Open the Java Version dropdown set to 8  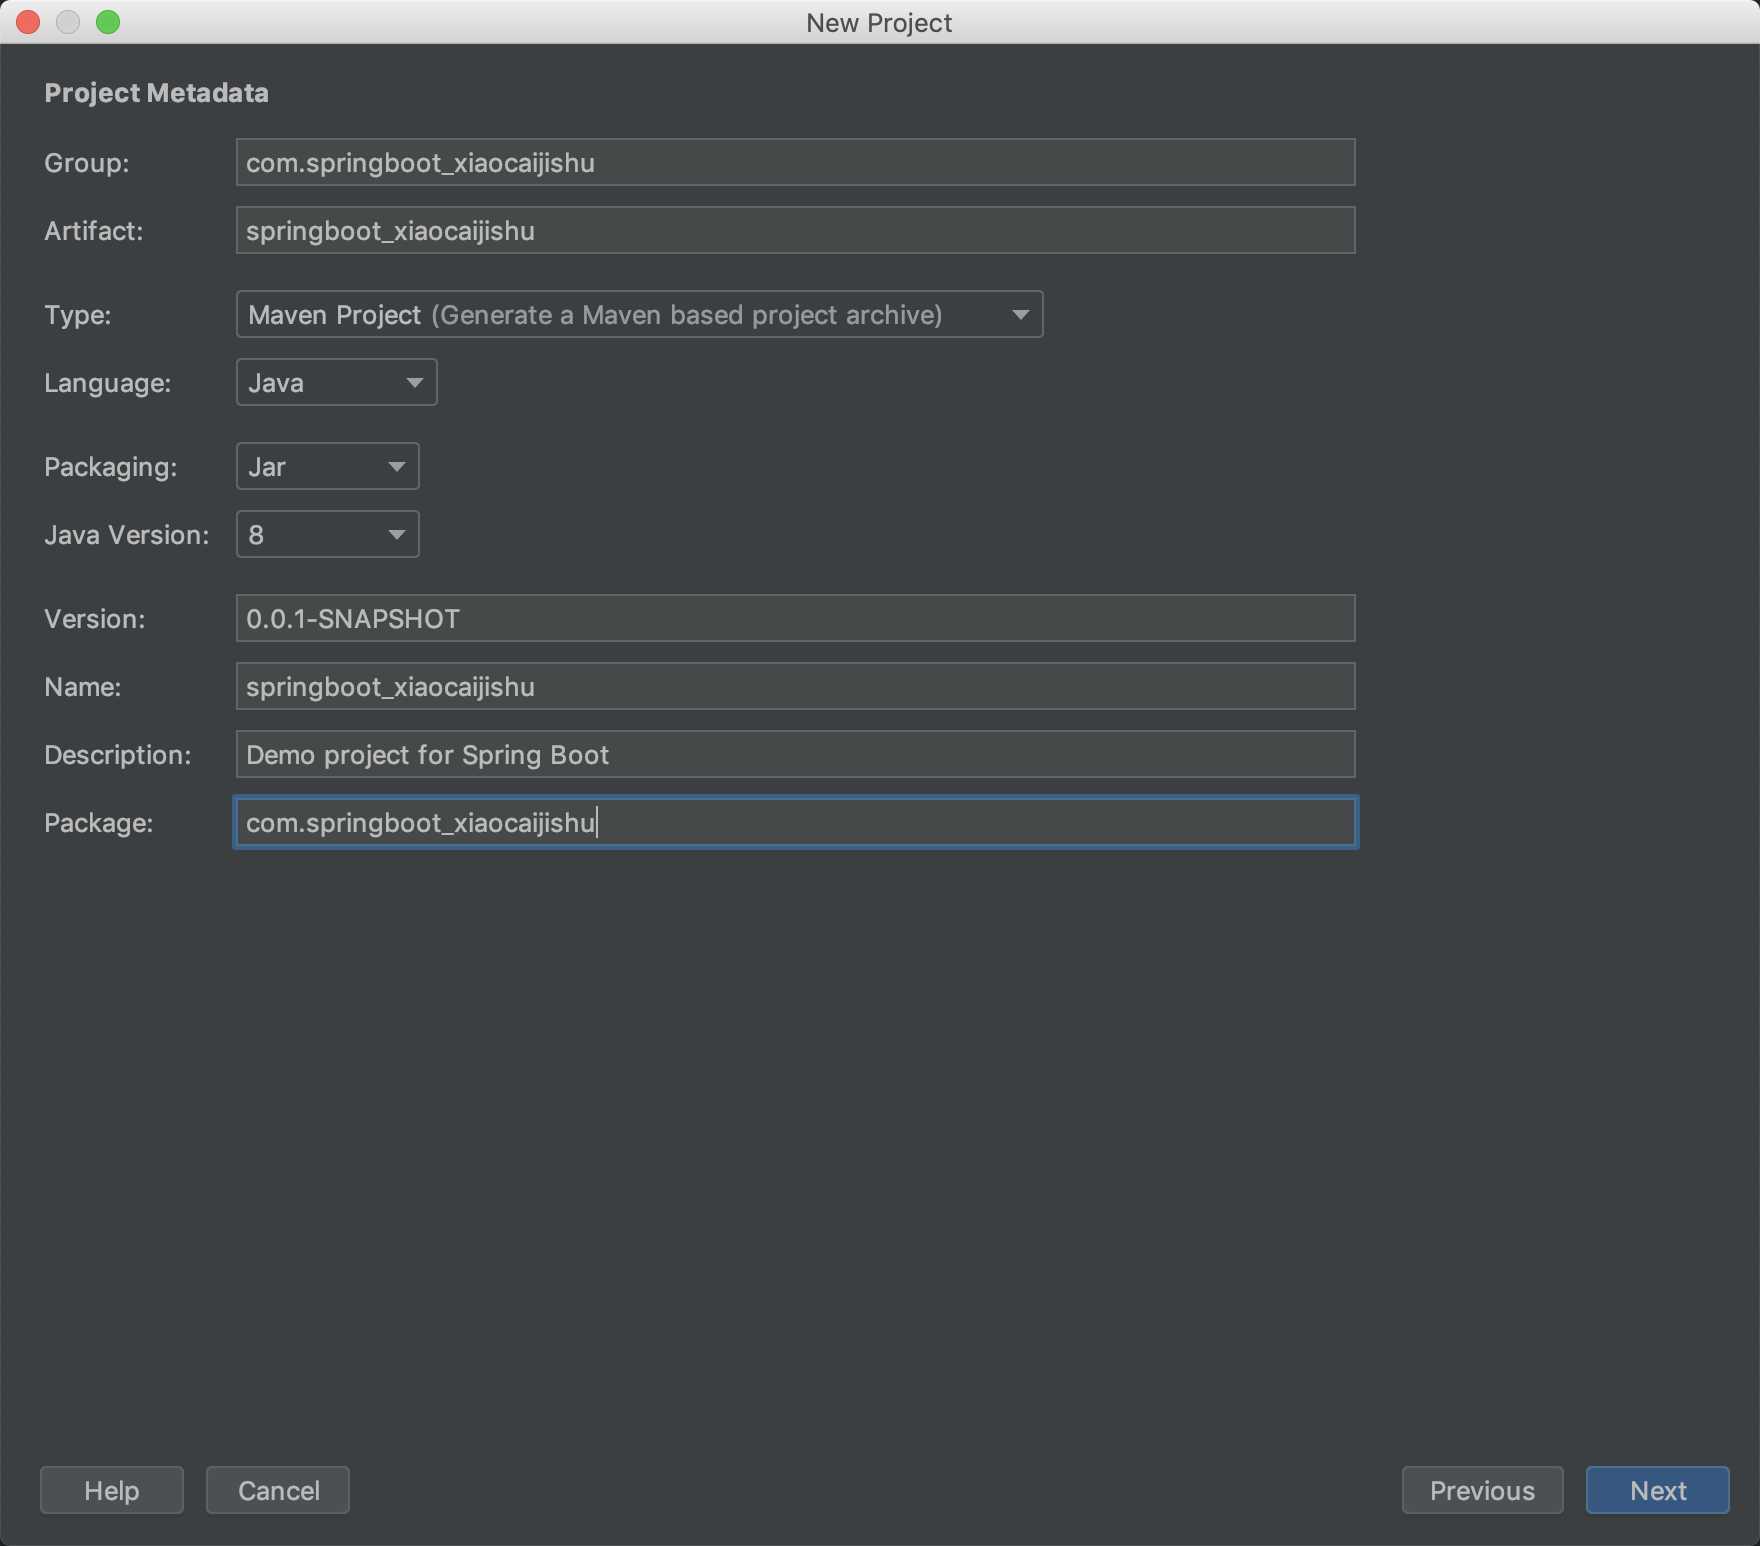coord(327,534)
